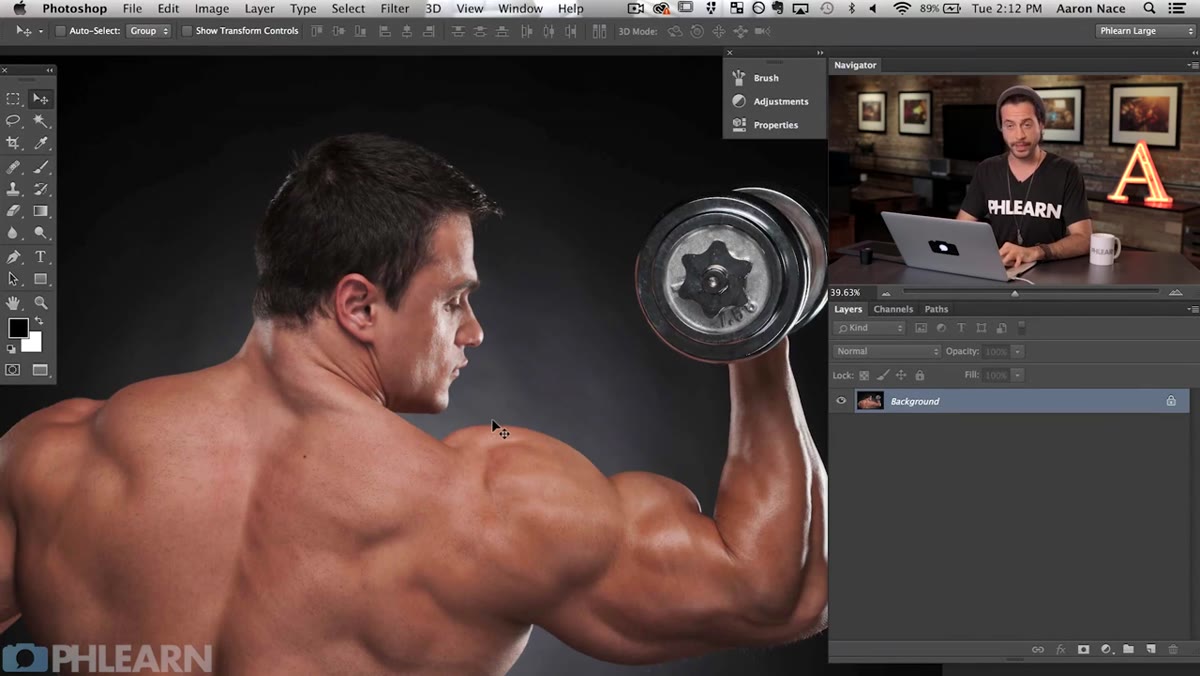Select the Path Selection tool
Screen dimensions: 1200x676
13,279
